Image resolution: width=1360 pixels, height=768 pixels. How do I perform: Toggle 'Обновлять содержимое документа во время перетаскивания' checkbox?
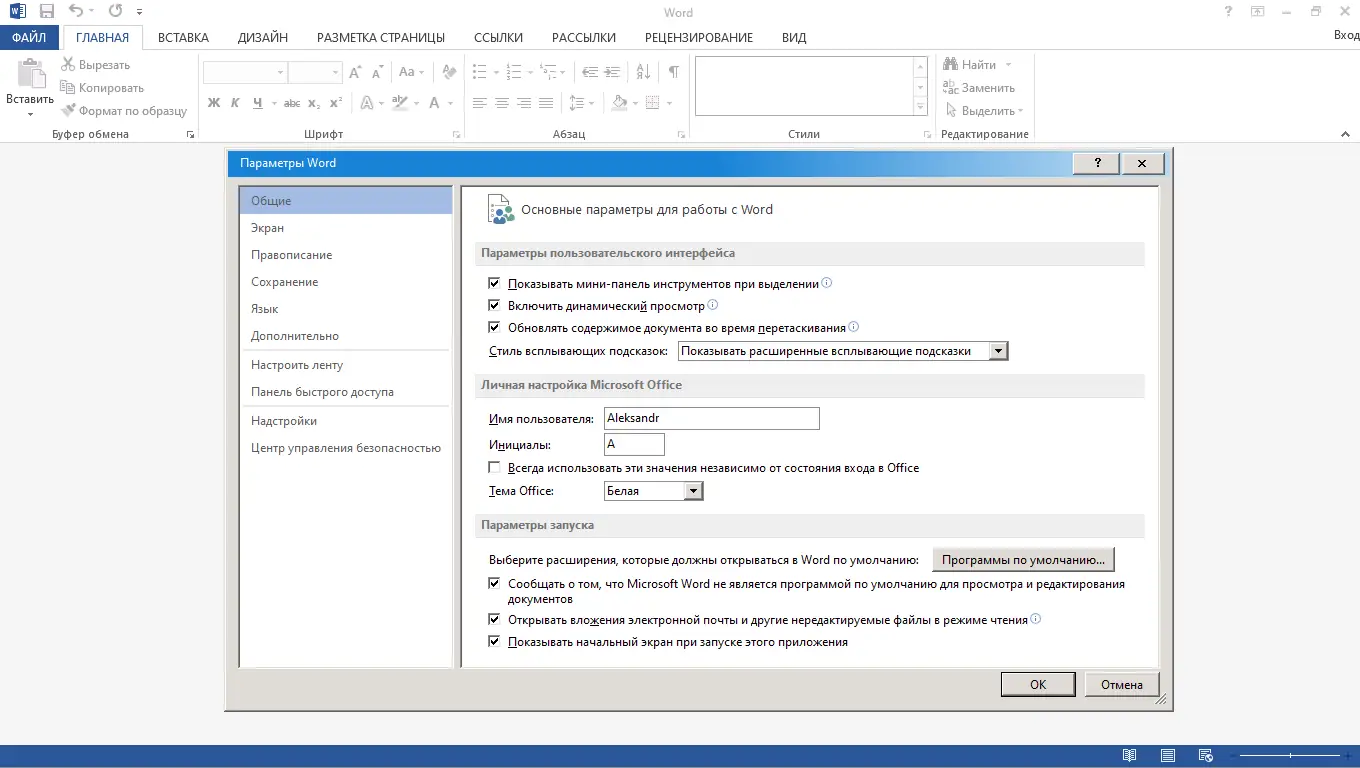click(494, 327)
